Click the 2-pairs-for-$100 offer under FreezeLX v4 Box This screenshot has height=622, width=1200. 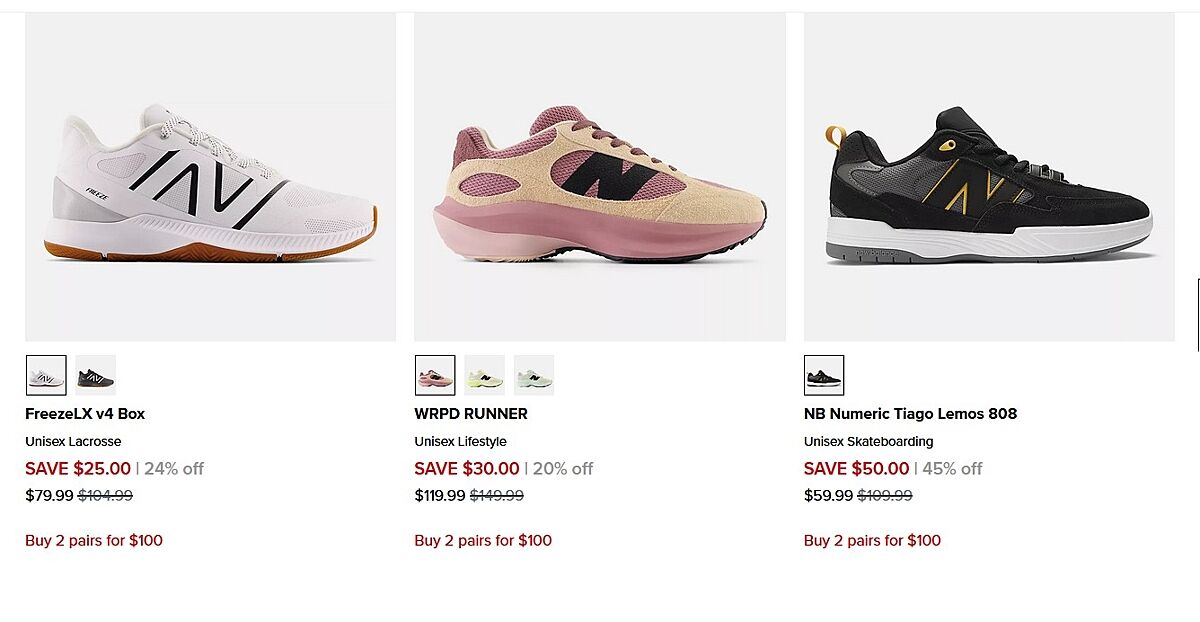click(94, 541)
